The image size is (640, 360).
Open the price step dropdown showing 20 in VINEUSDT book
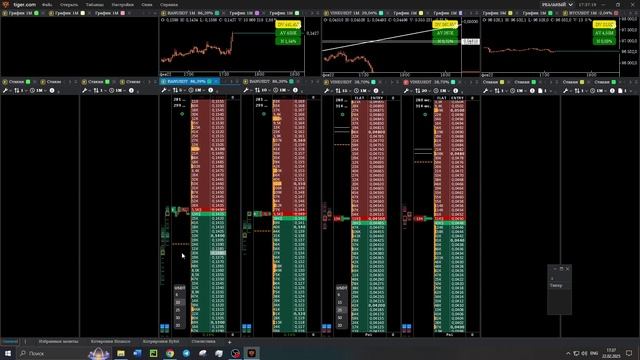[422, 90]
